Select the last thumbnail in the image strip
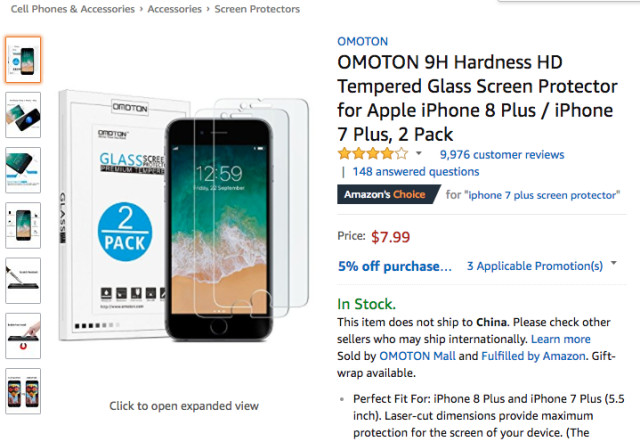Image resolution: width=640 pixels, height=442 pixels. pos(23,390)
